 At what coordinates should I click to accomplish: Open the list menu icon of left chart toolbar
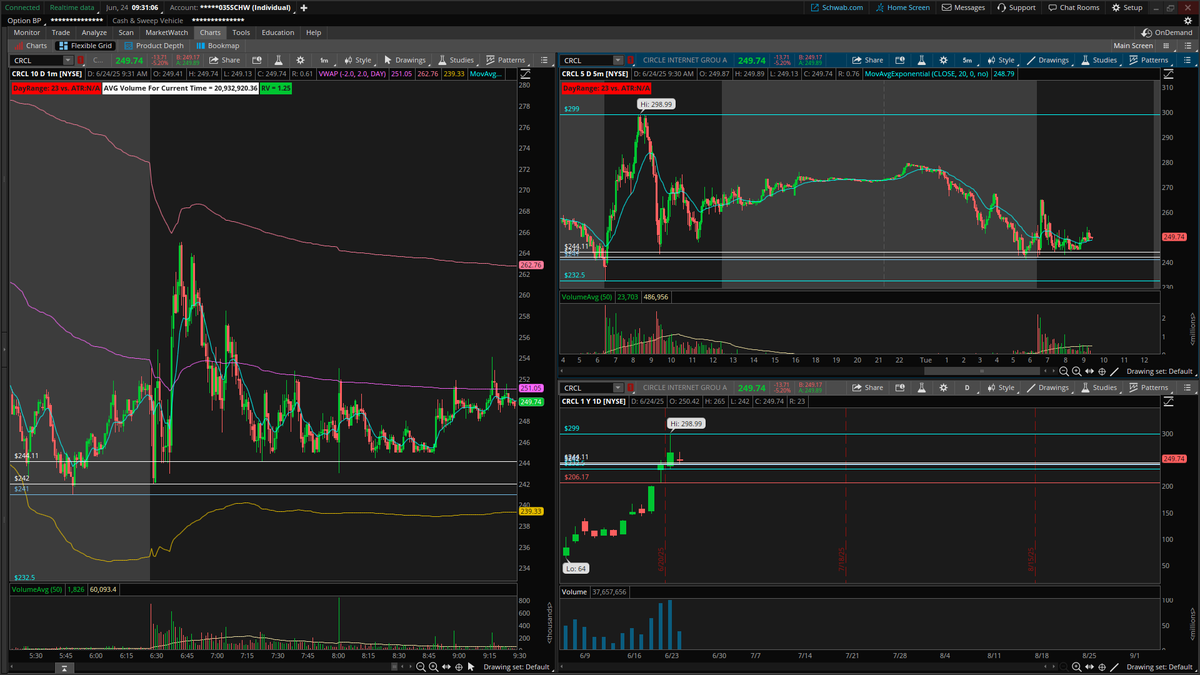point(544,60)
